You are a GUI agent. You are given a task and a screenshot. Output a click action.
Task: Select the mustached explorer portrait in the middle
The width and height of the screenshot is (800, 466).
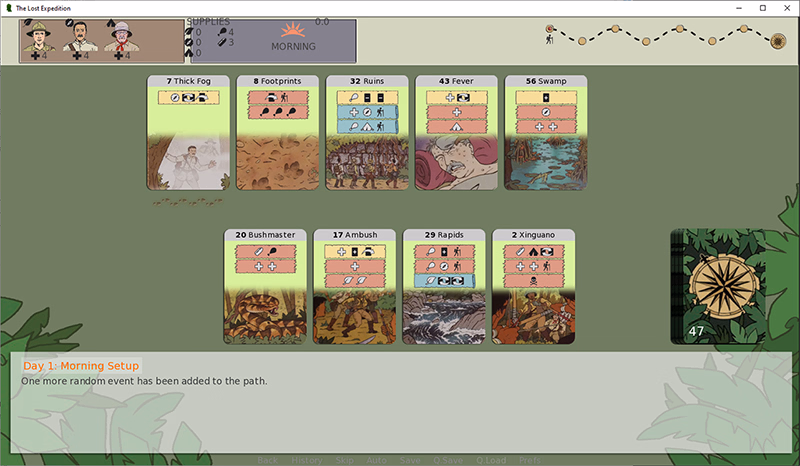coord(80,37)
